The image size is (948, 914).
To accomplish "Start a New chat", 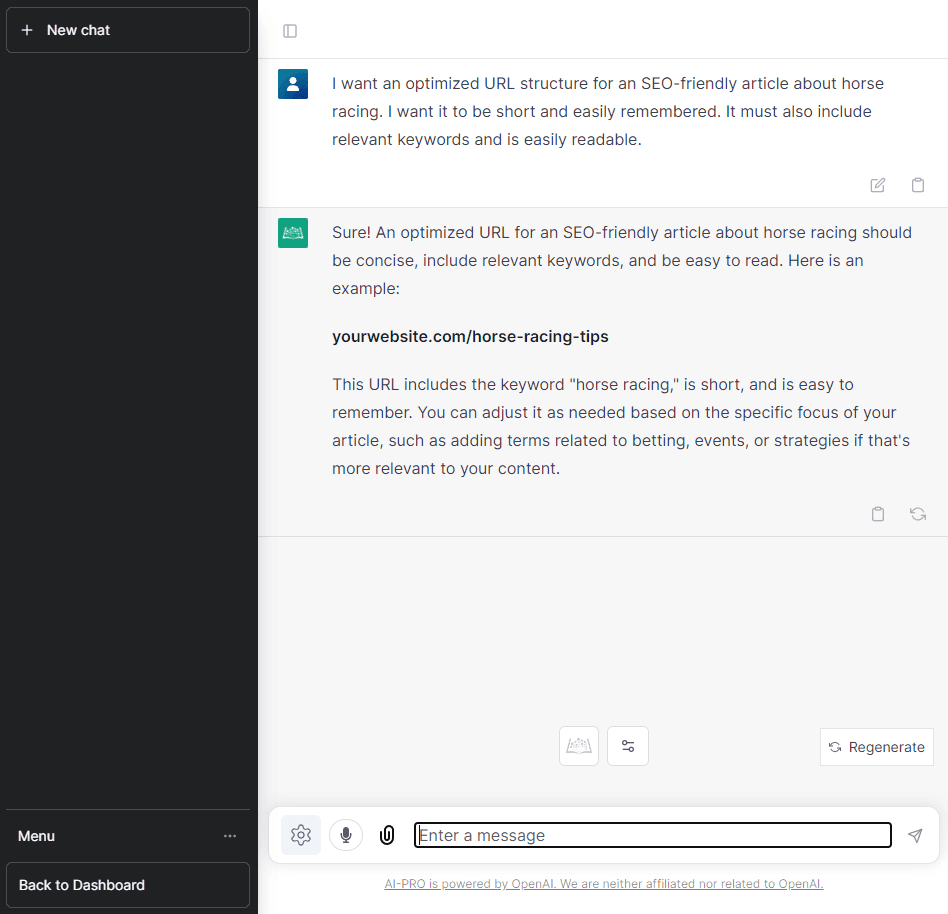I will click(x=128, y=30).
